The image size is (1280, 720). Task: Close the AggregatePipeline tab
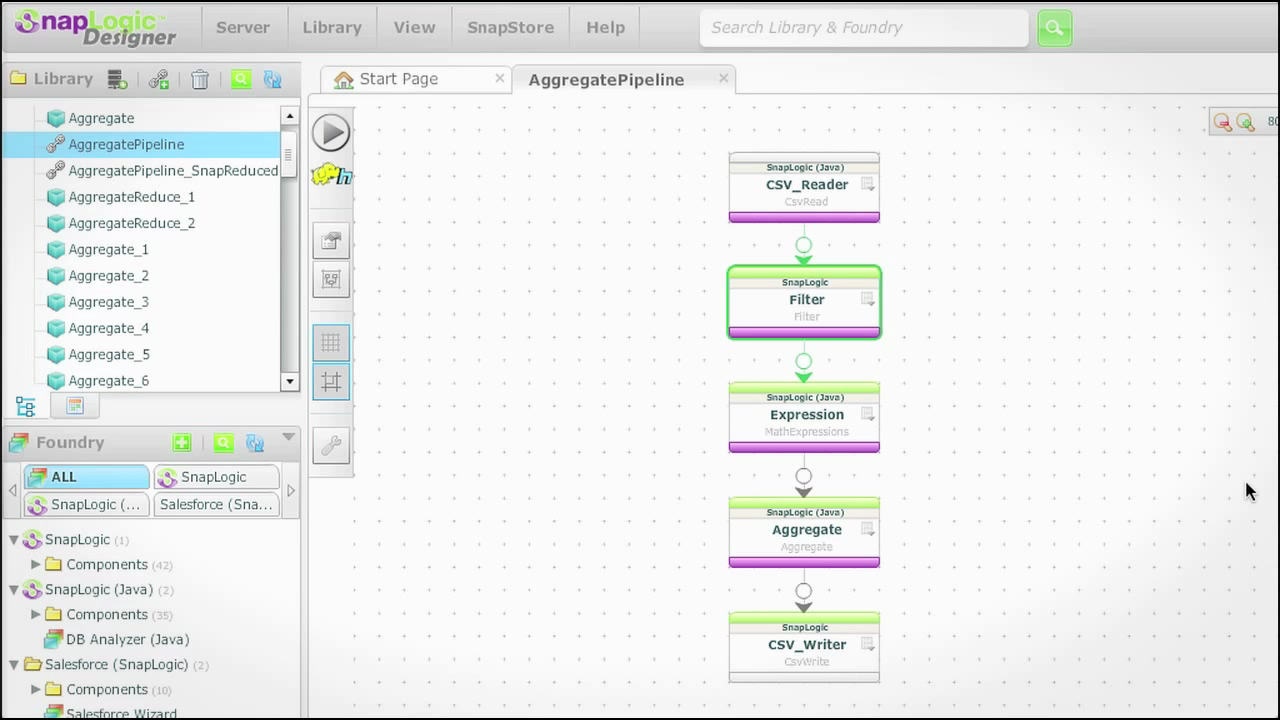pyautogui.click(x=723, y=78)
